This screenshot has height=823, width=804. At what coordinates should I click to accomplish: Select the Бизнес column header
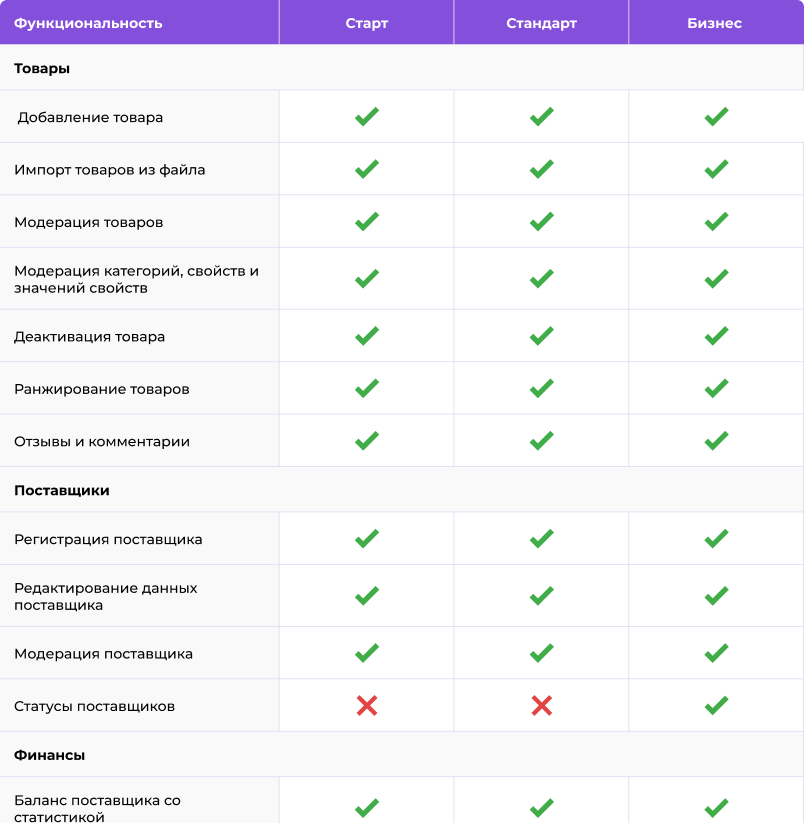coord(715,23)
